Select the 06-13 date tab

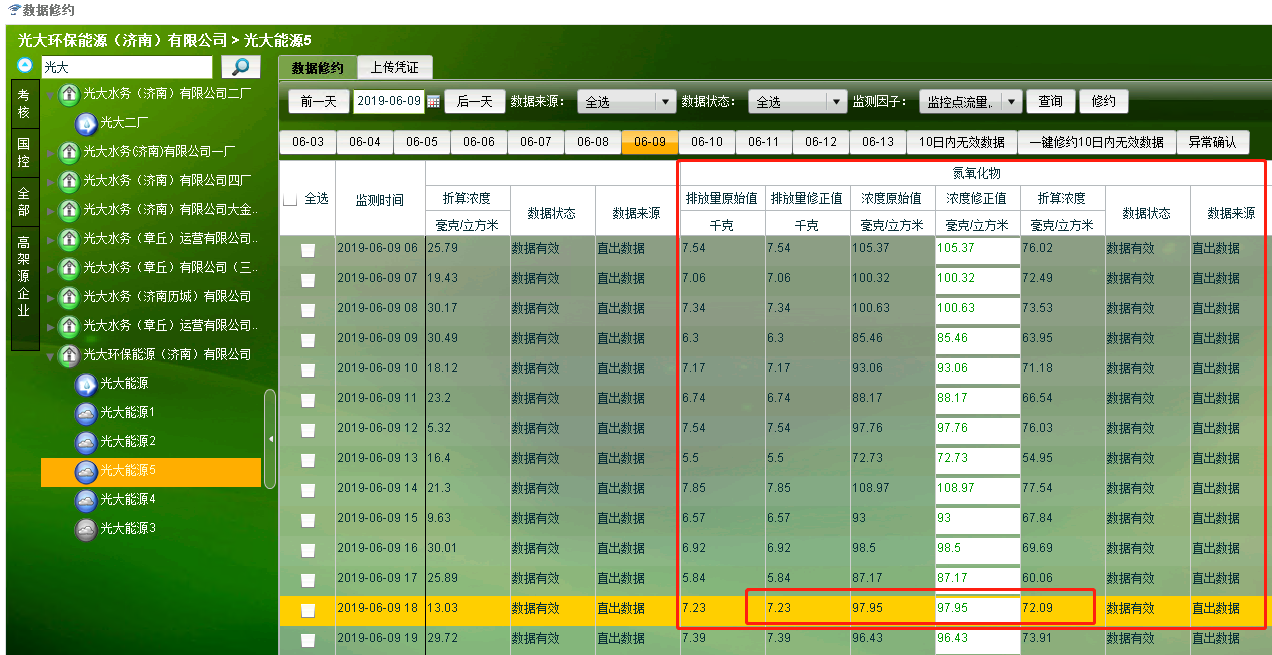pos(878,142)
